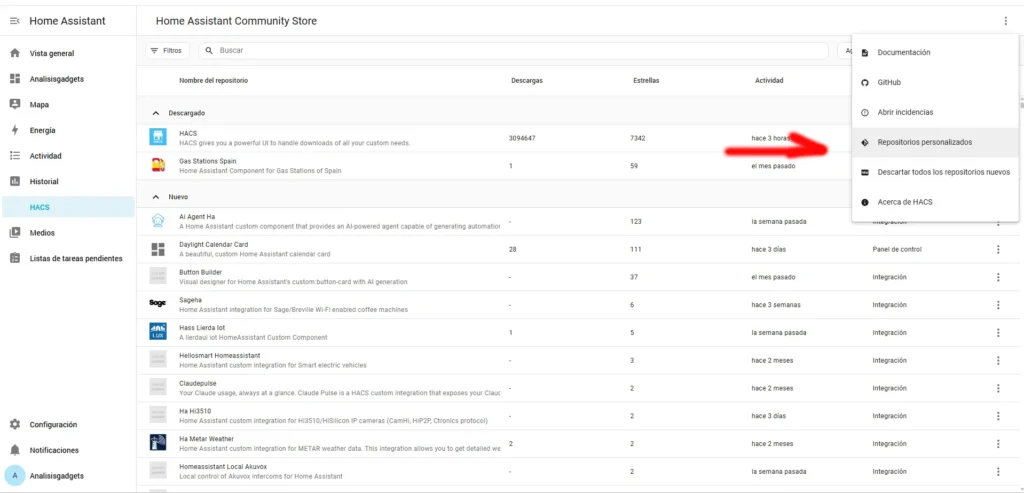Screen dimensions: 1024x493
Task: Open the Analisisgadgets dashboard icon
Action: click(15, 79)
